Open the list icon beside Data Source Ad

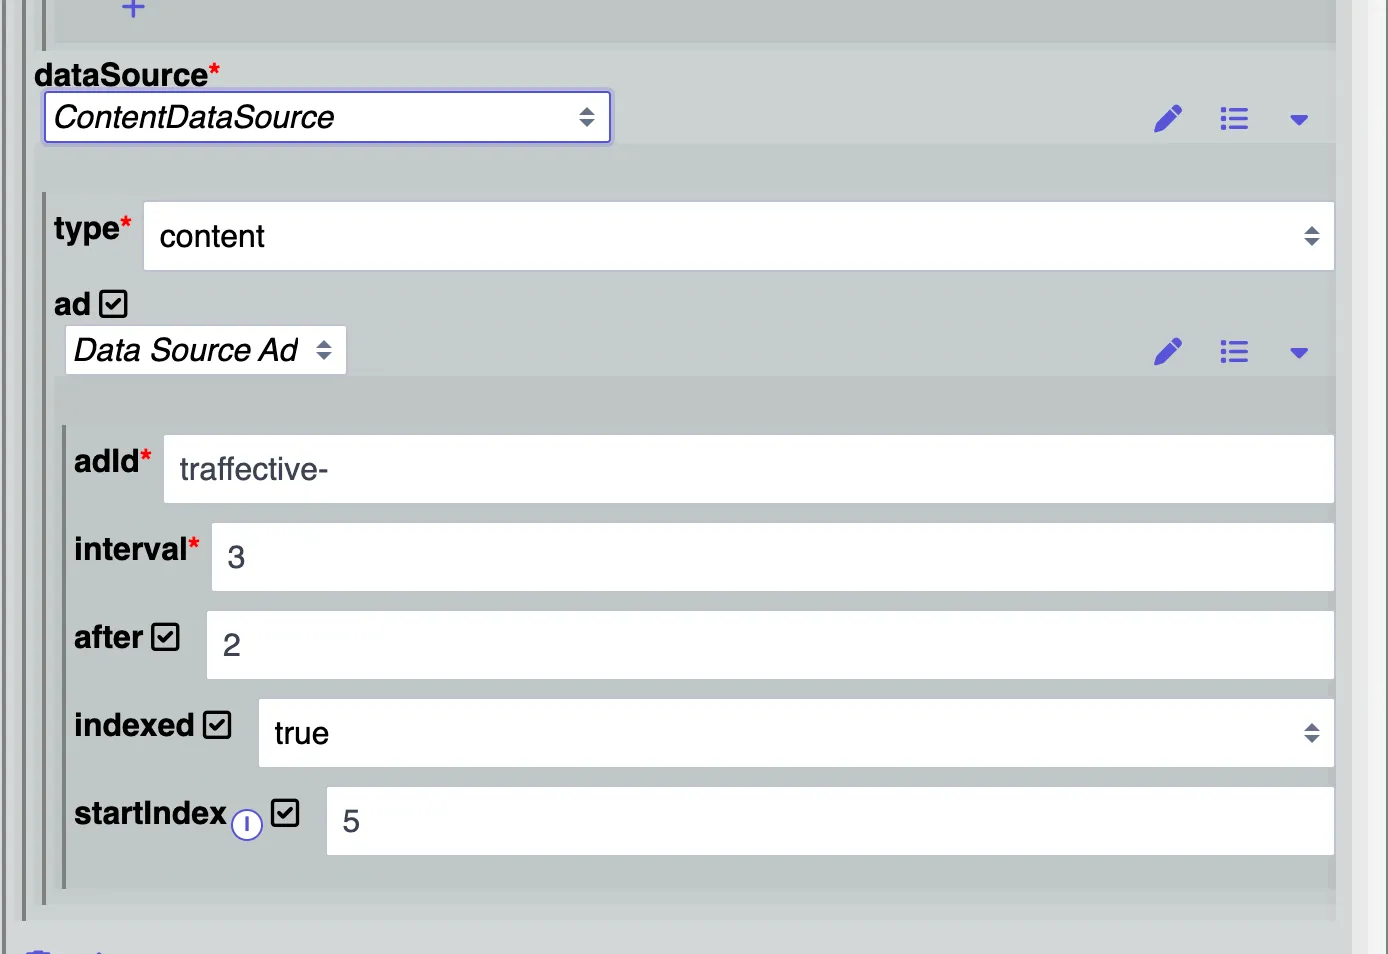tap(1234, 352)
